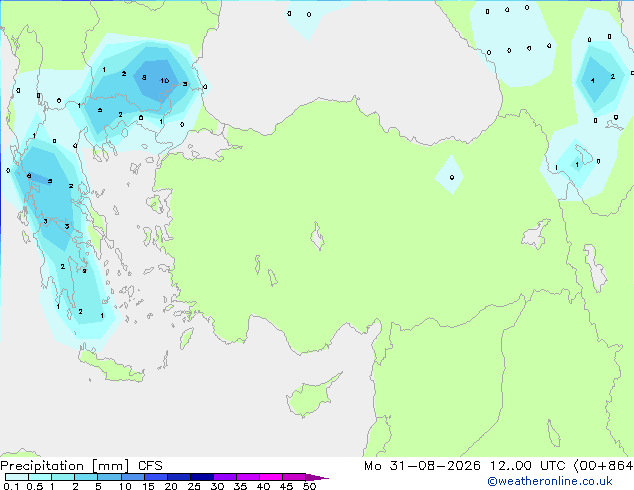634x490 pixels.
Task: Click the legend scale label '20'
Action: pos(171,486)
